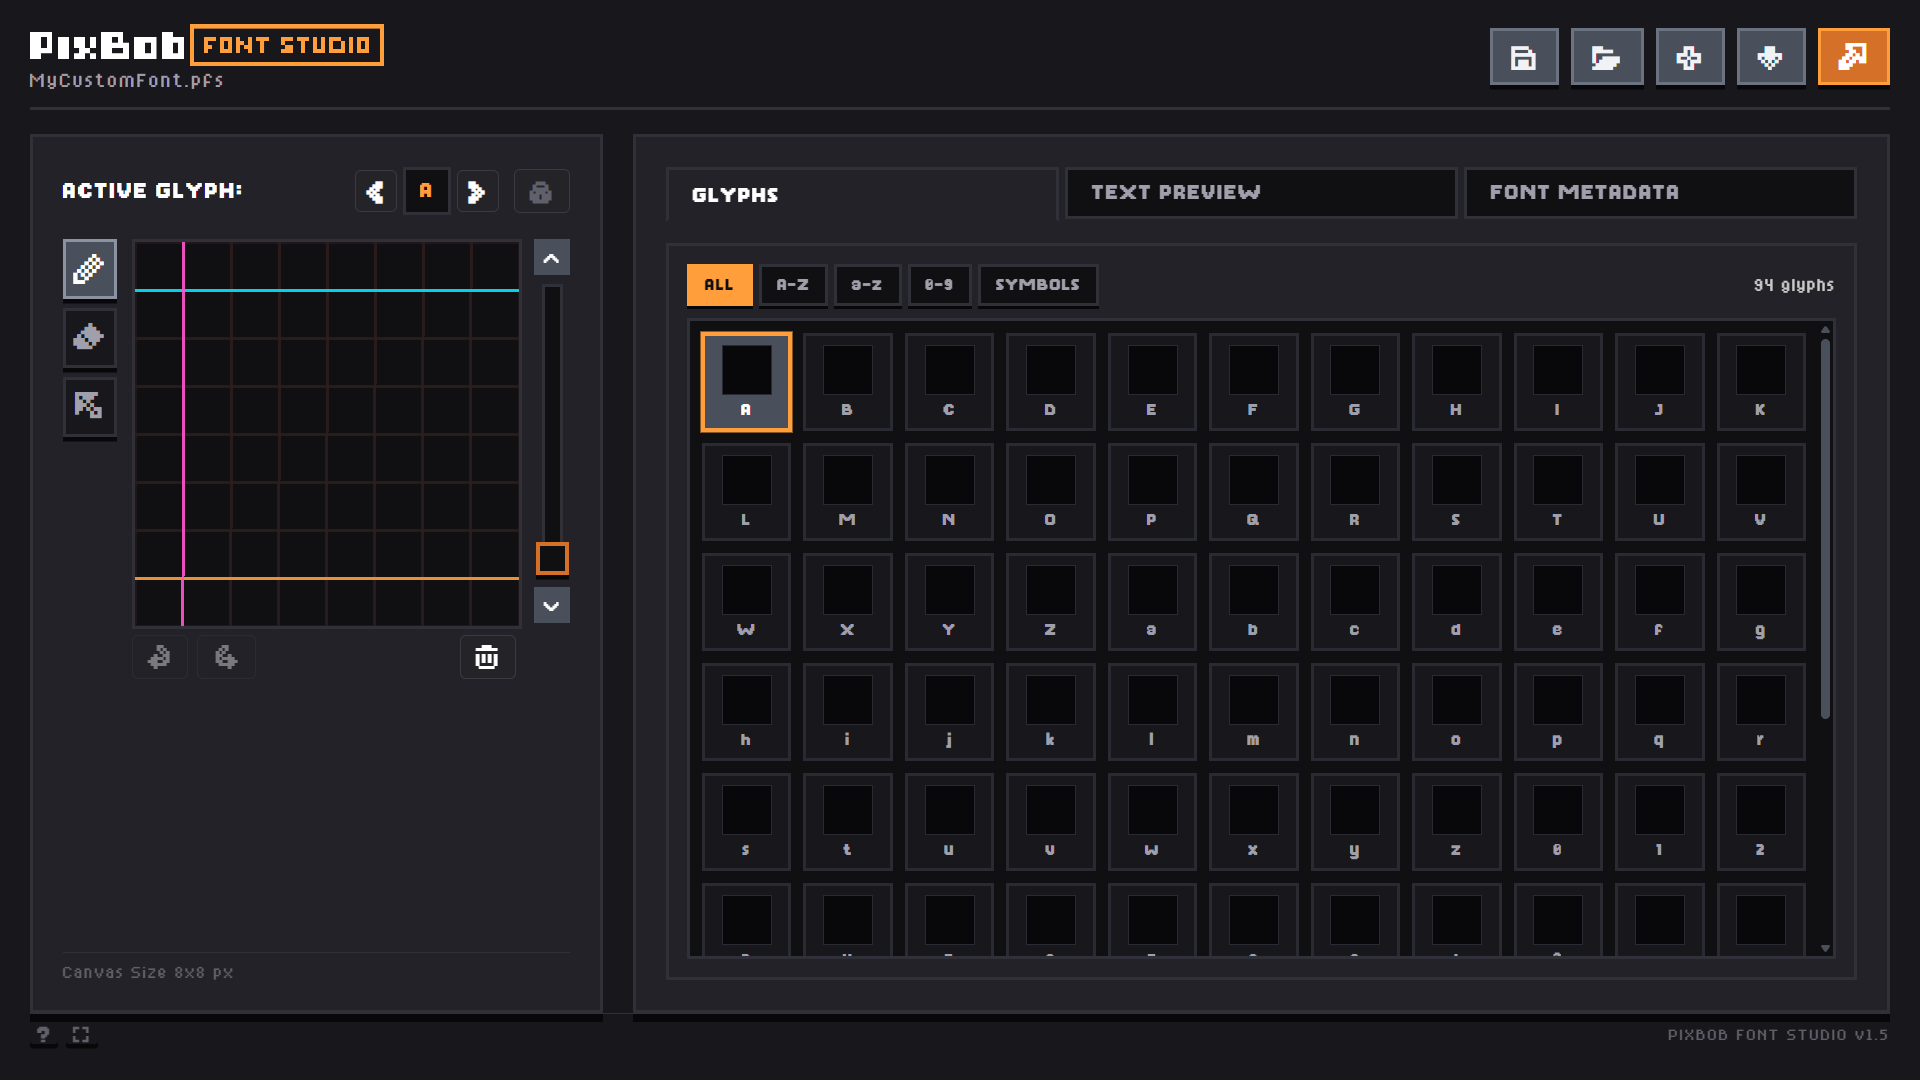Click the MyCustomFont.pfs file name
Viewport: 1920px width, 1080px height.
(x=126, y=80)
